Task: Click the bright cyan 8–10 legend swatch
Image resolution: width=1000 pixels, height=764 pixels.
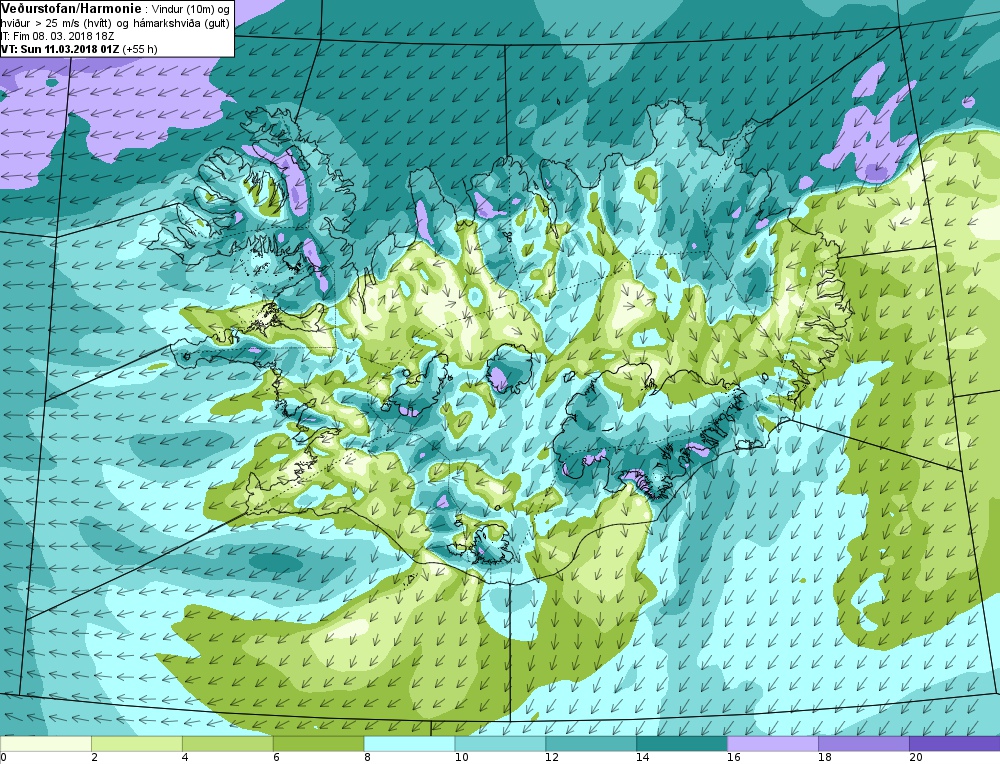Action: (x=409, y=744)
